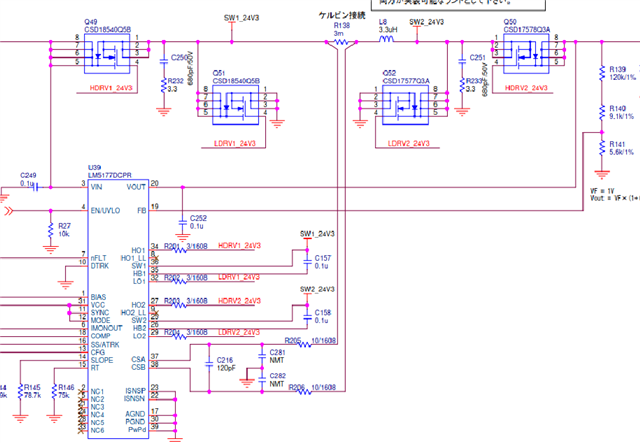Select the R138 3m sense resistor symbol

[x=341, y=42]
